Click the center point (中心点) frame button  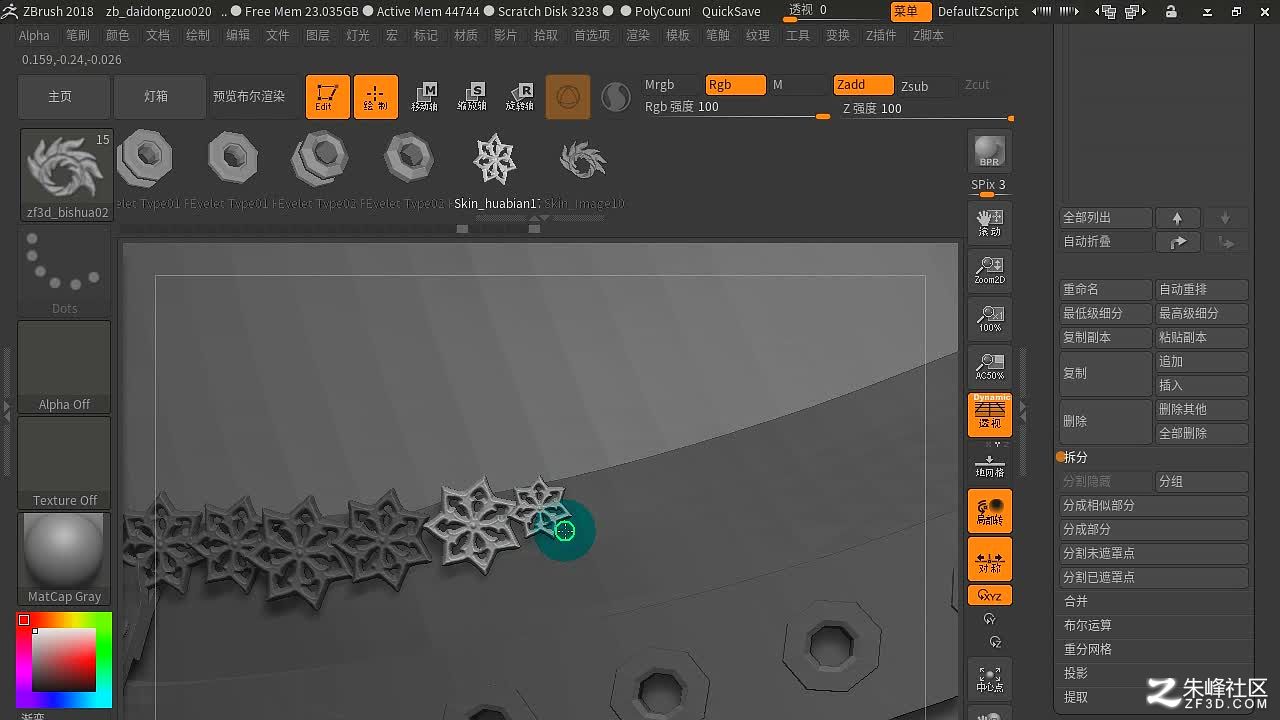pyautogui.click(x=989, y=679)
